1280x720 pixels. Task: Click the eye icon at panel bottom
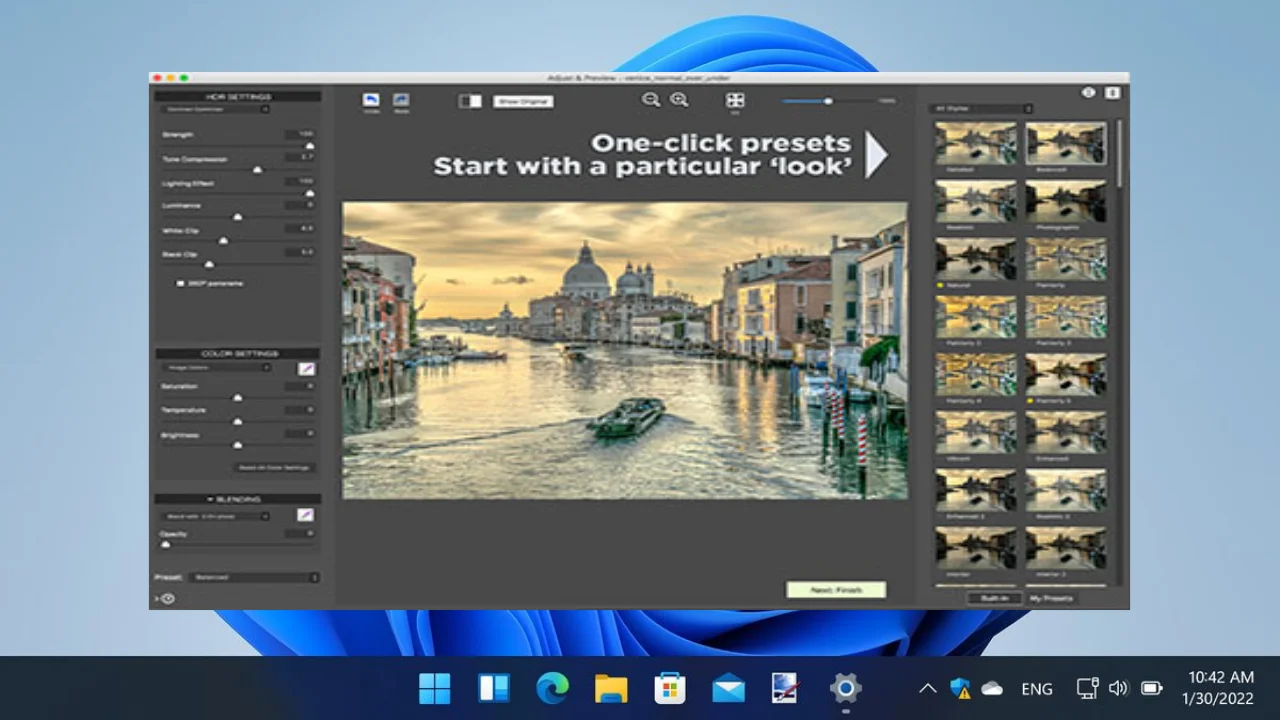(x=166, y=598)
